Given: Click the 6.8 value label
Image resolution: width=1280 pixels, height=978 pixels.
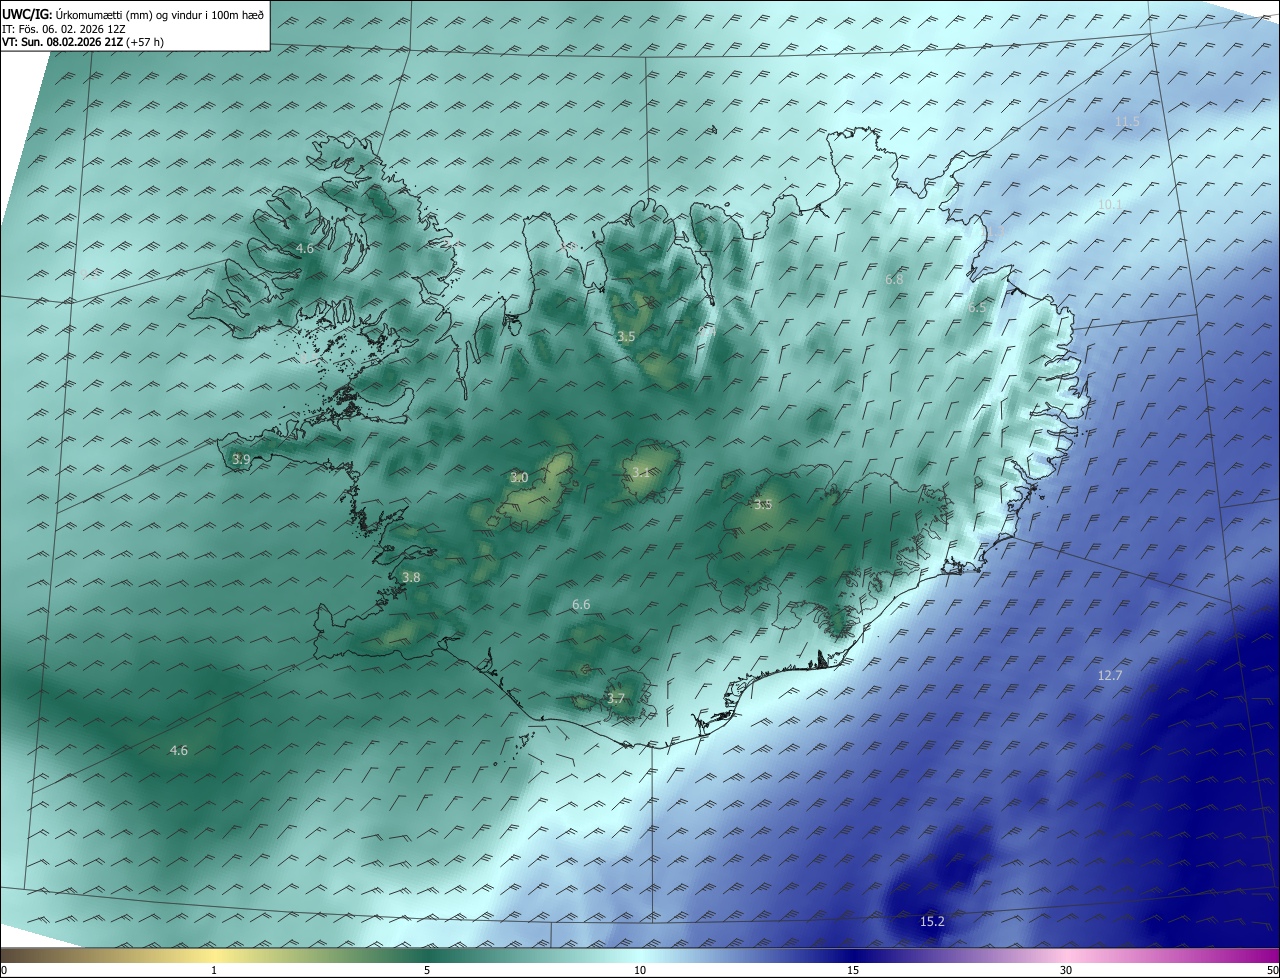Looking at the screenshot, I should tap(894, 280).
